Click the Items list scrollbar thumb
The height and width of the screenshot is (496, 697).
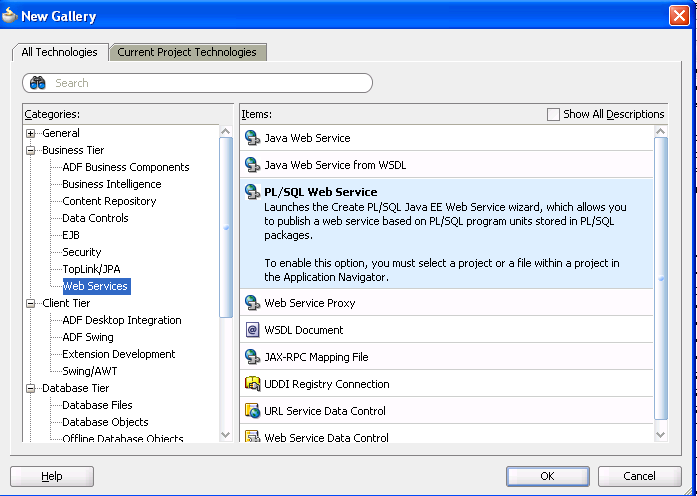[x=661, y=278]
